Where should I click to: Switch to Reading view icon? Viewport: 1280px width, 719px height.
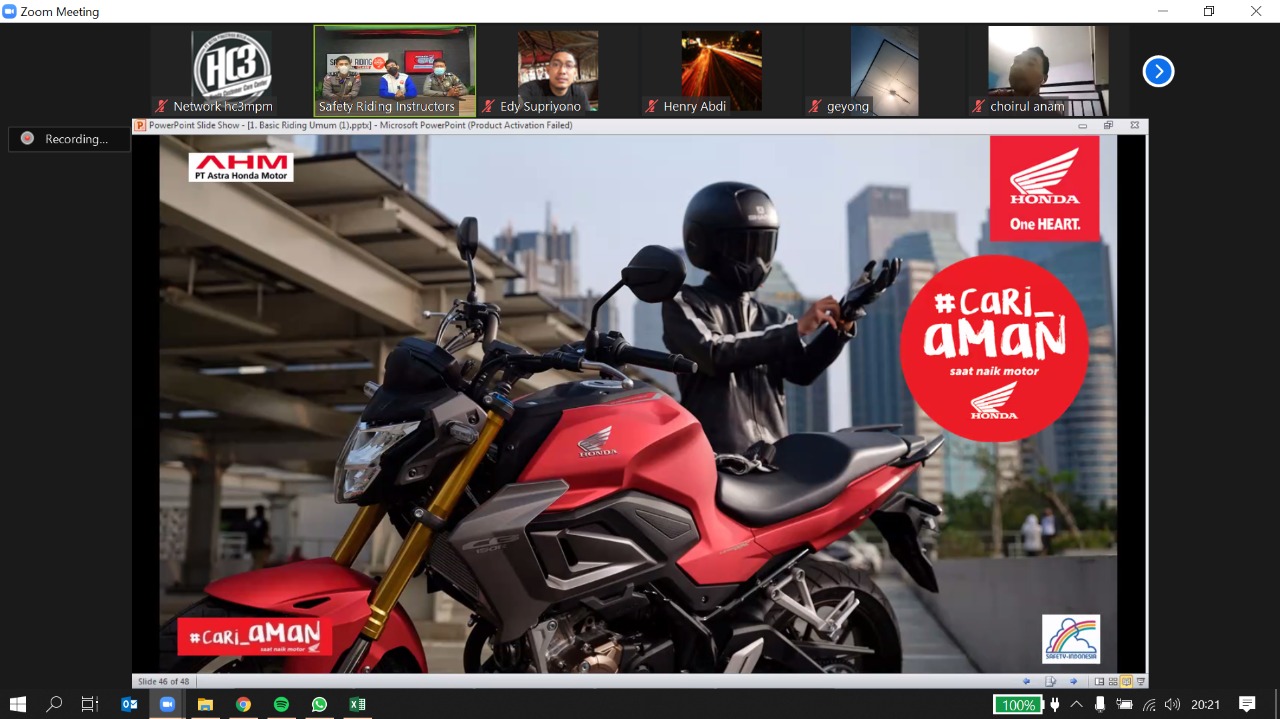(x=1126, y=681)
